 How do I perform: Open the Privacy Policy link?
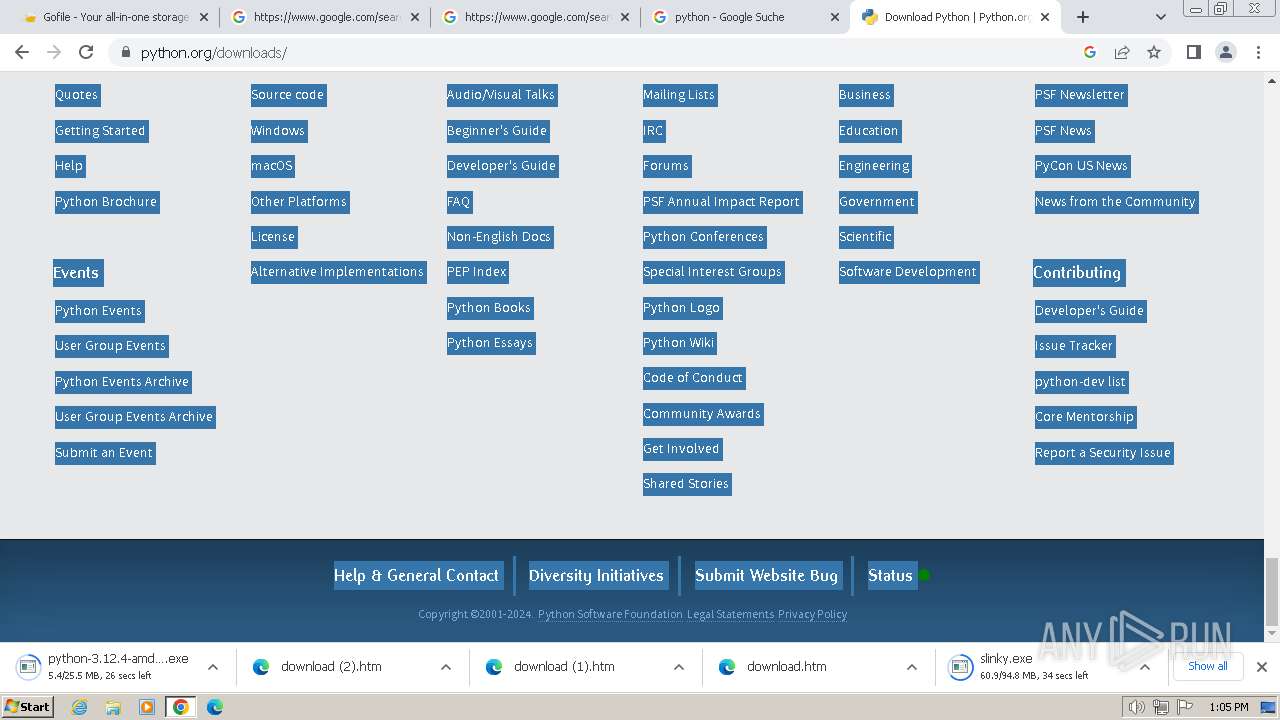tap(812, 614)
